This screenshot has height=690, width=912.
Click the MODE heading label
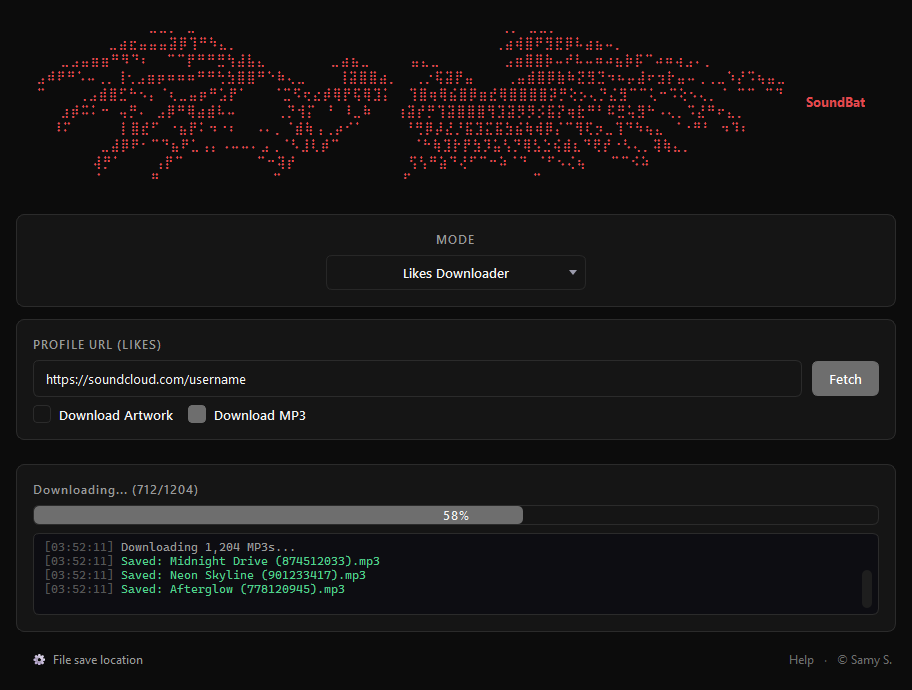pos(455,240)
